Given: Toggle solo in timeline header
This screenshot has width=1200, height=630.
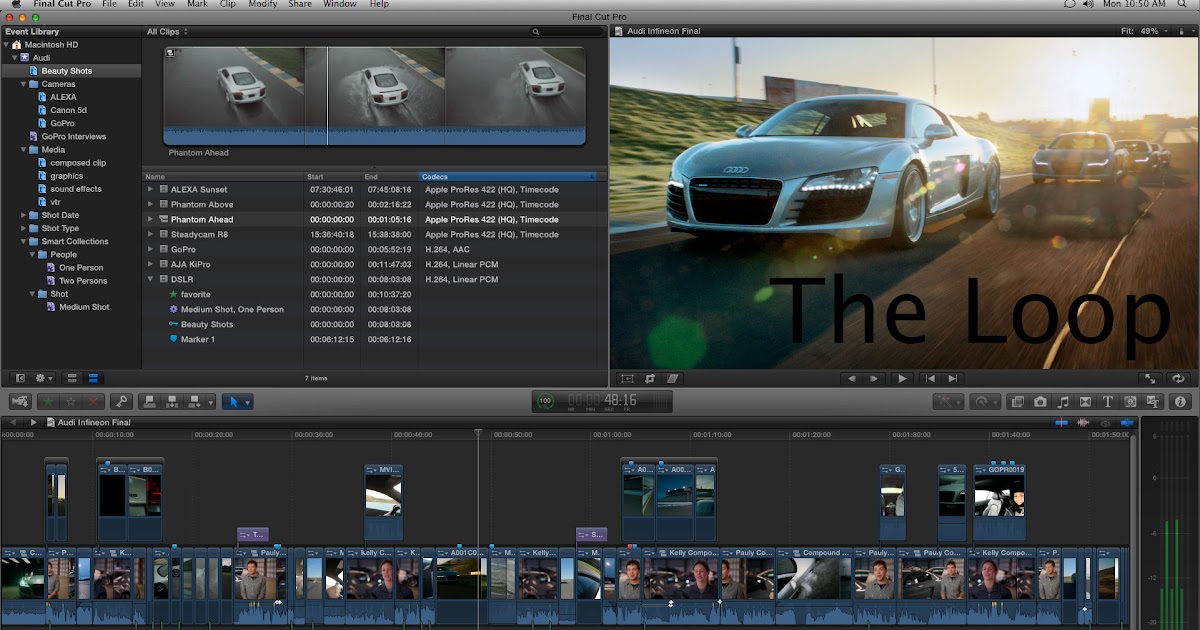Looking at the screenshot, I should tap(1105, 422).
